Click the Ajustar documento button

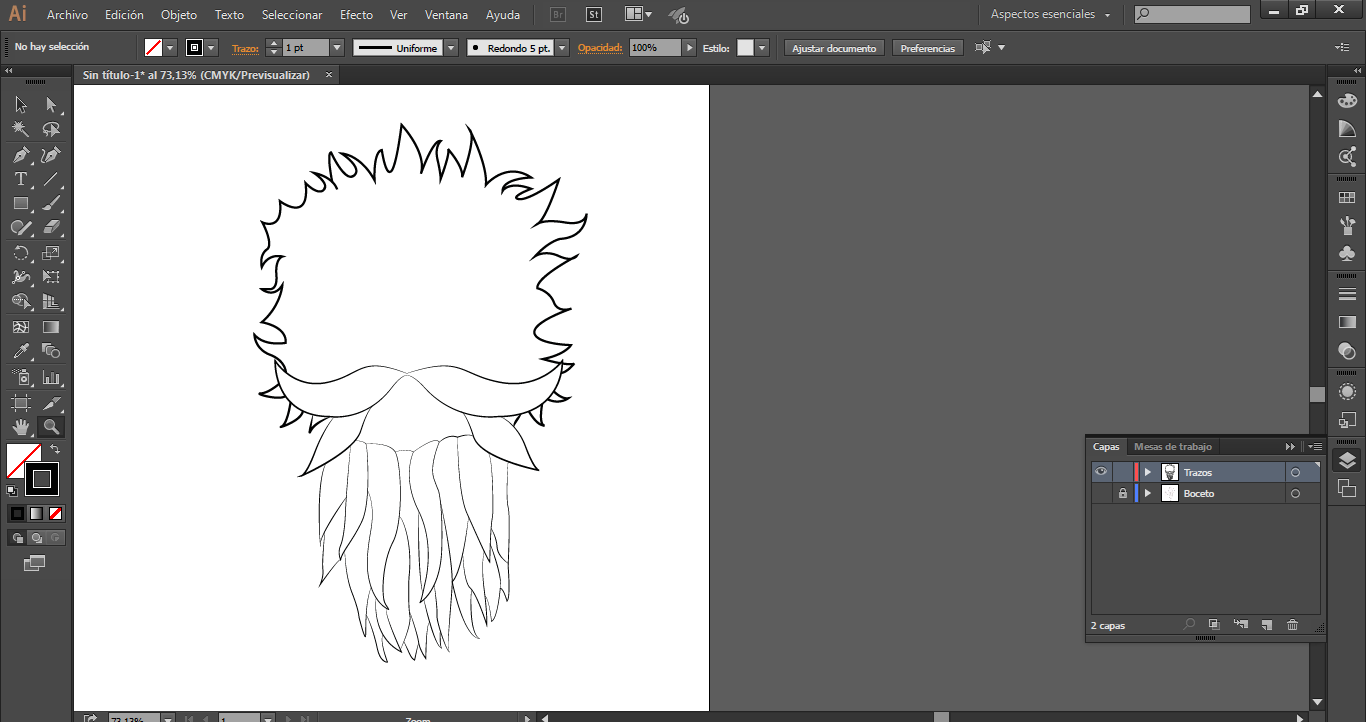point(834,48)
